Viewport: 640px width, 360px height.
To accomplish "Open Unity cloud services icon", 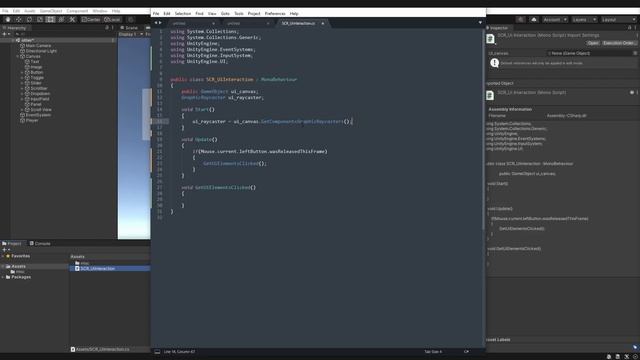I will [x=533, y=19].
